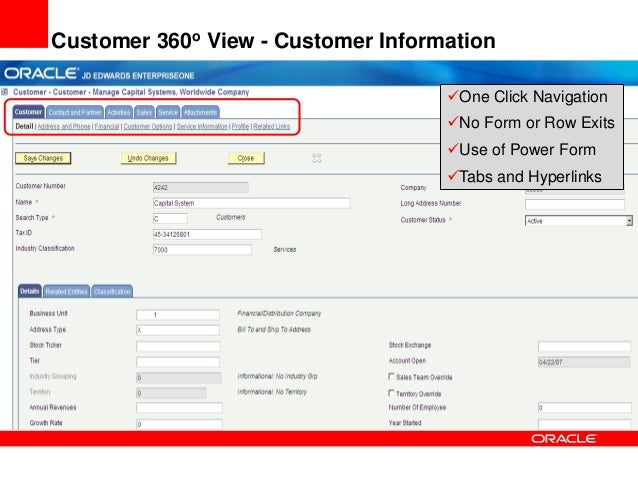638x479 pixels.
Task: Click the 'Services' description text
Action: [284, 249]
